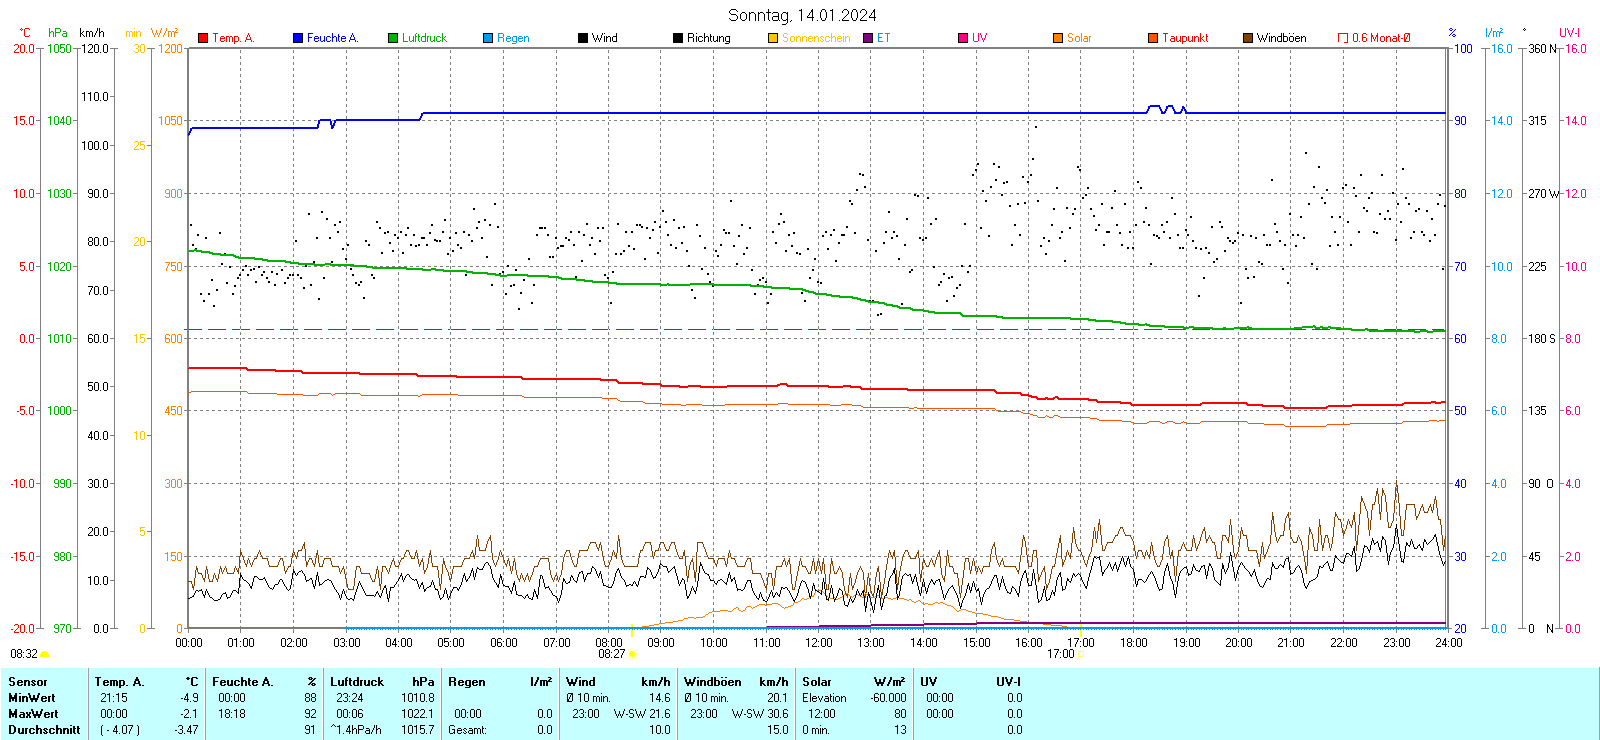Click the date title Sonntag, 14.01.2024
This screenshot has width=1600, height=740.
(802, 15)
